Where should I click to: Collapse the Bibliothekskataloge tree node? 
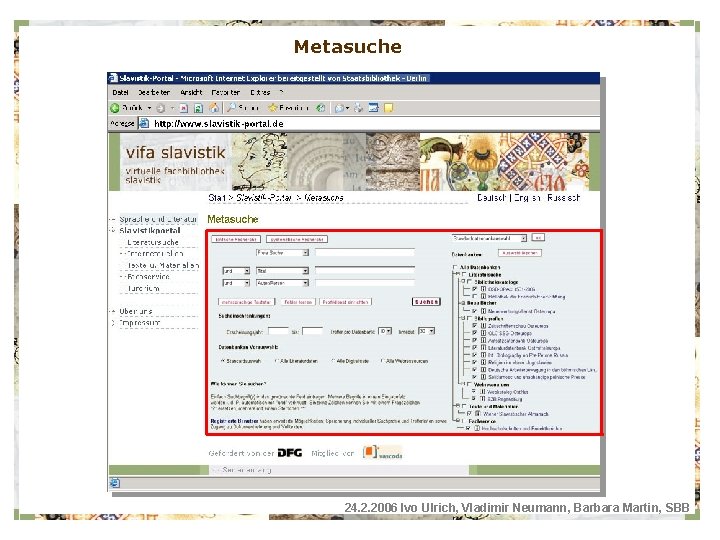[462, 281]
